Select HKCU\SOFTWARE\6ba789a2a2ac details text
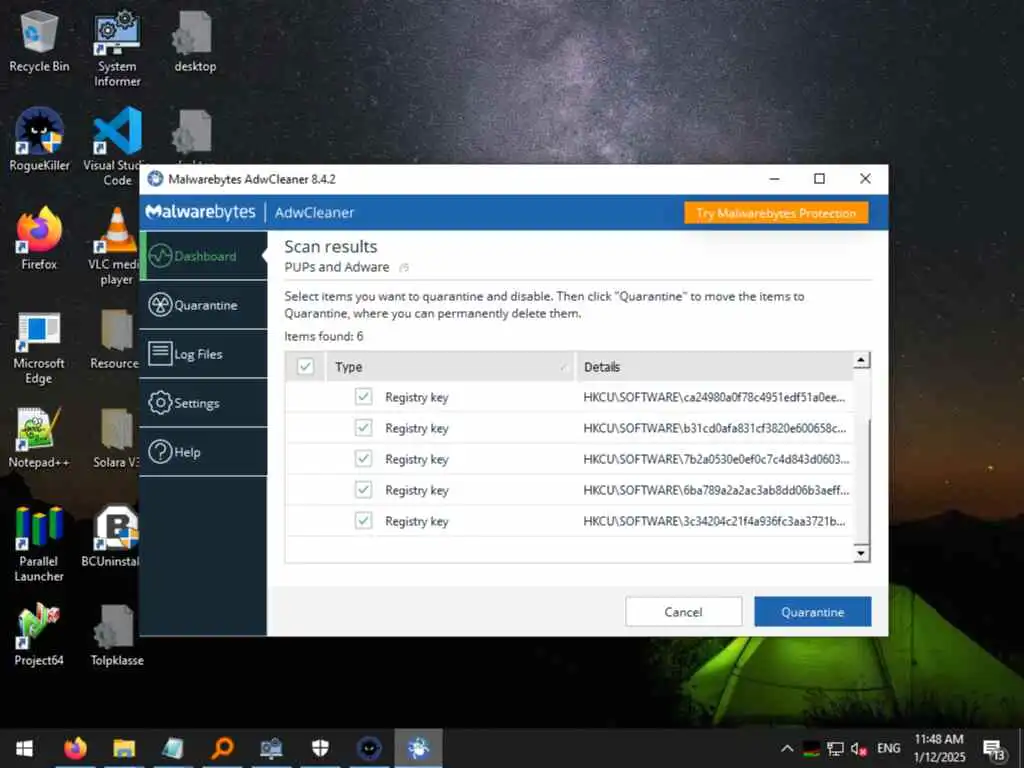 tap(716, 490)
